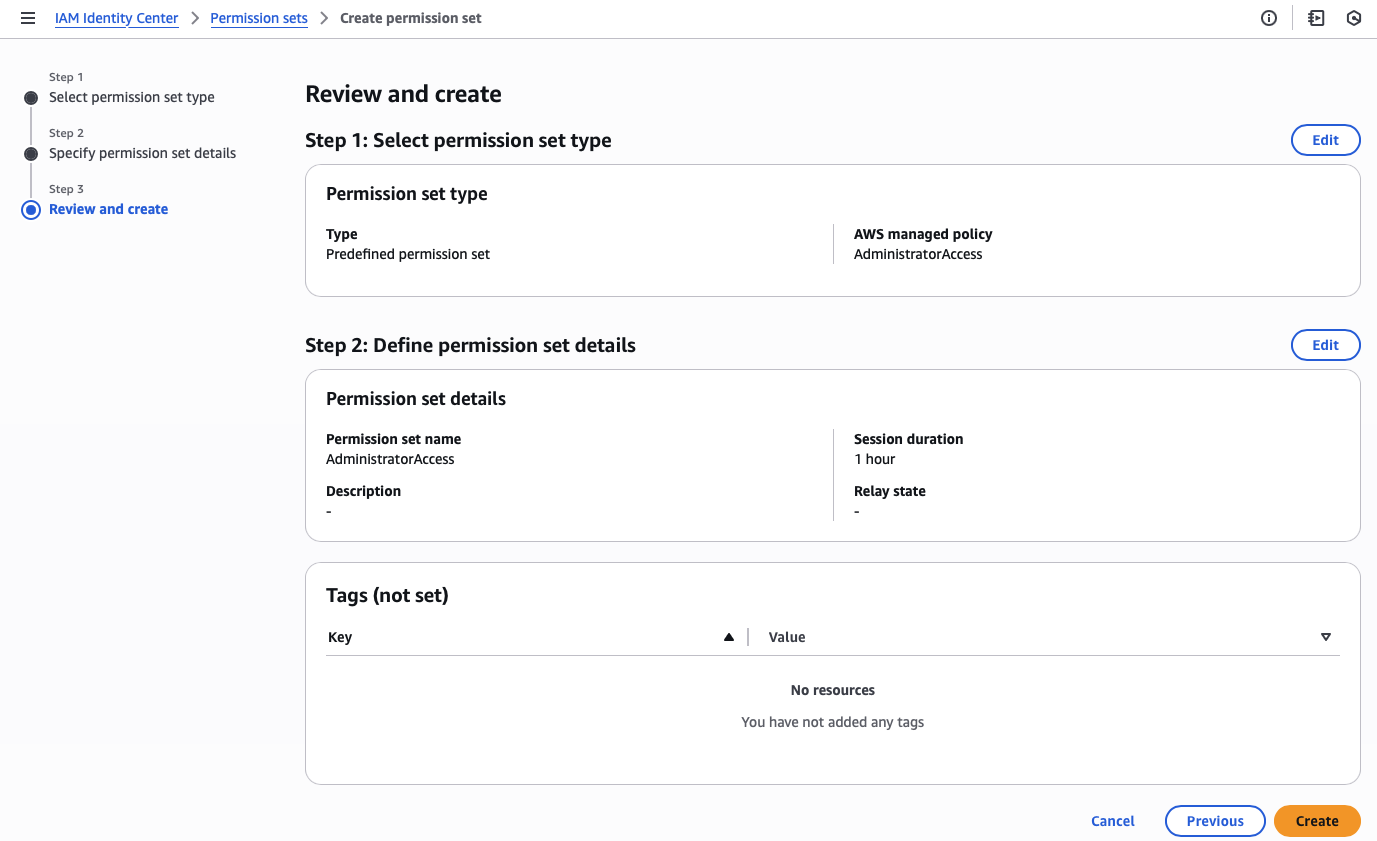
Task: Create the permission set
Action: [x=1317, y=821]
